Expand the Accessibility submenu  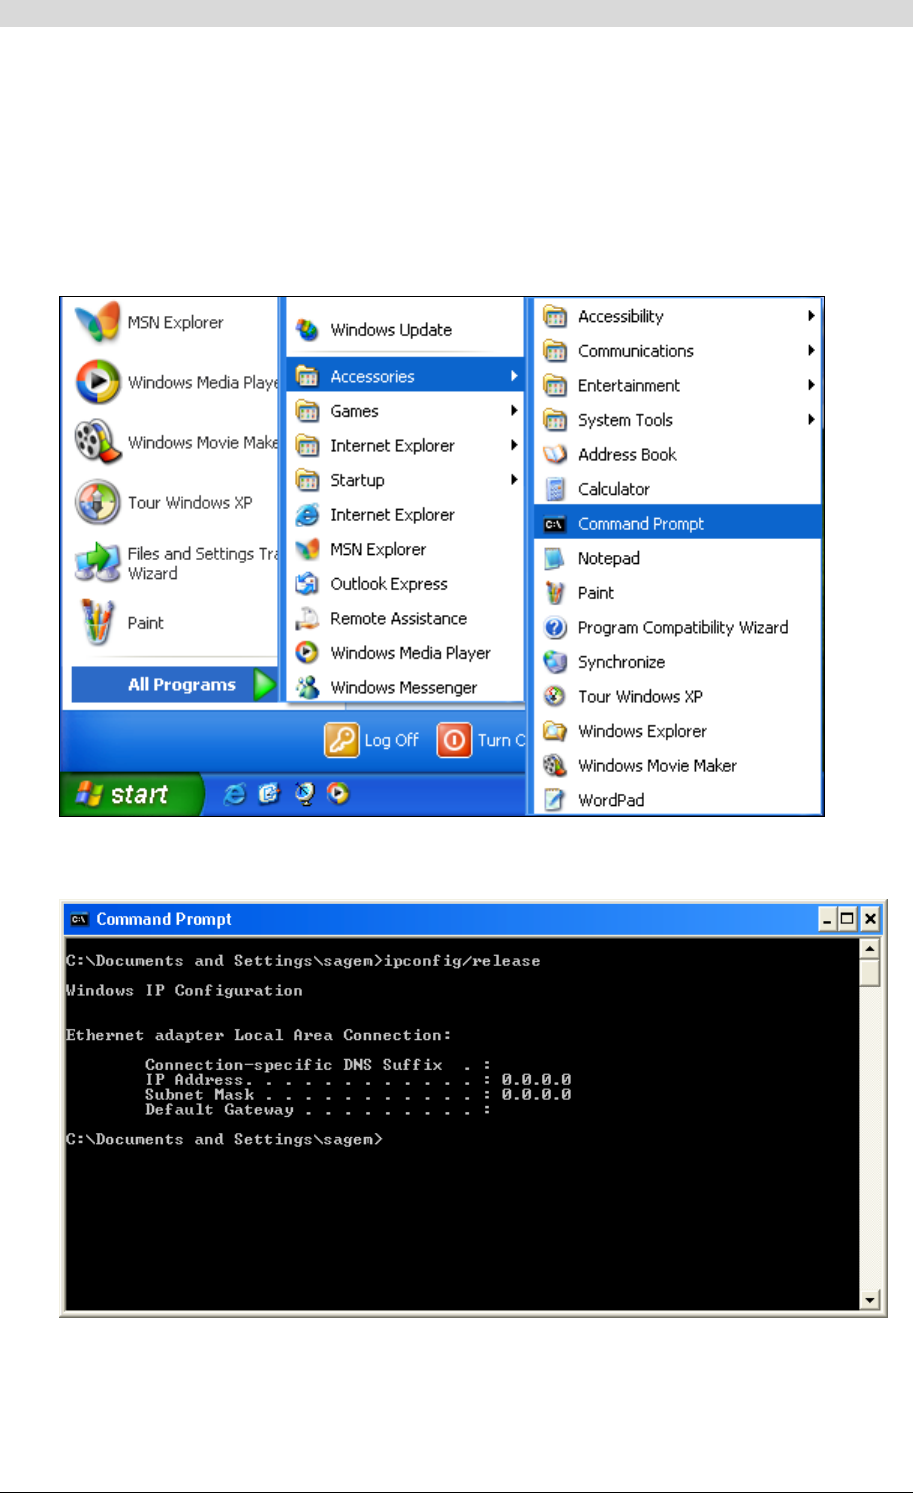[811, 316]
